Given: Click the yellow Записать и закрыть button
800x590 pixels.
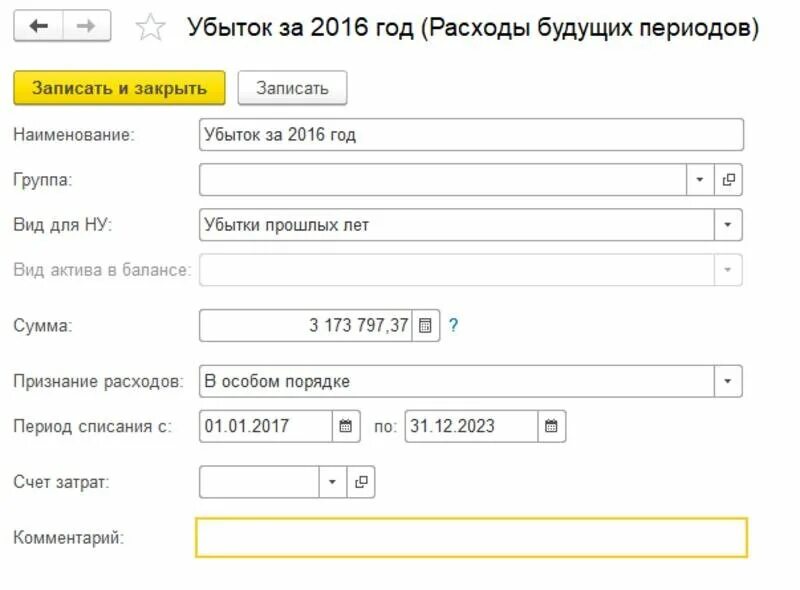Looking at the screenshot, I should [x=119, y=88].
